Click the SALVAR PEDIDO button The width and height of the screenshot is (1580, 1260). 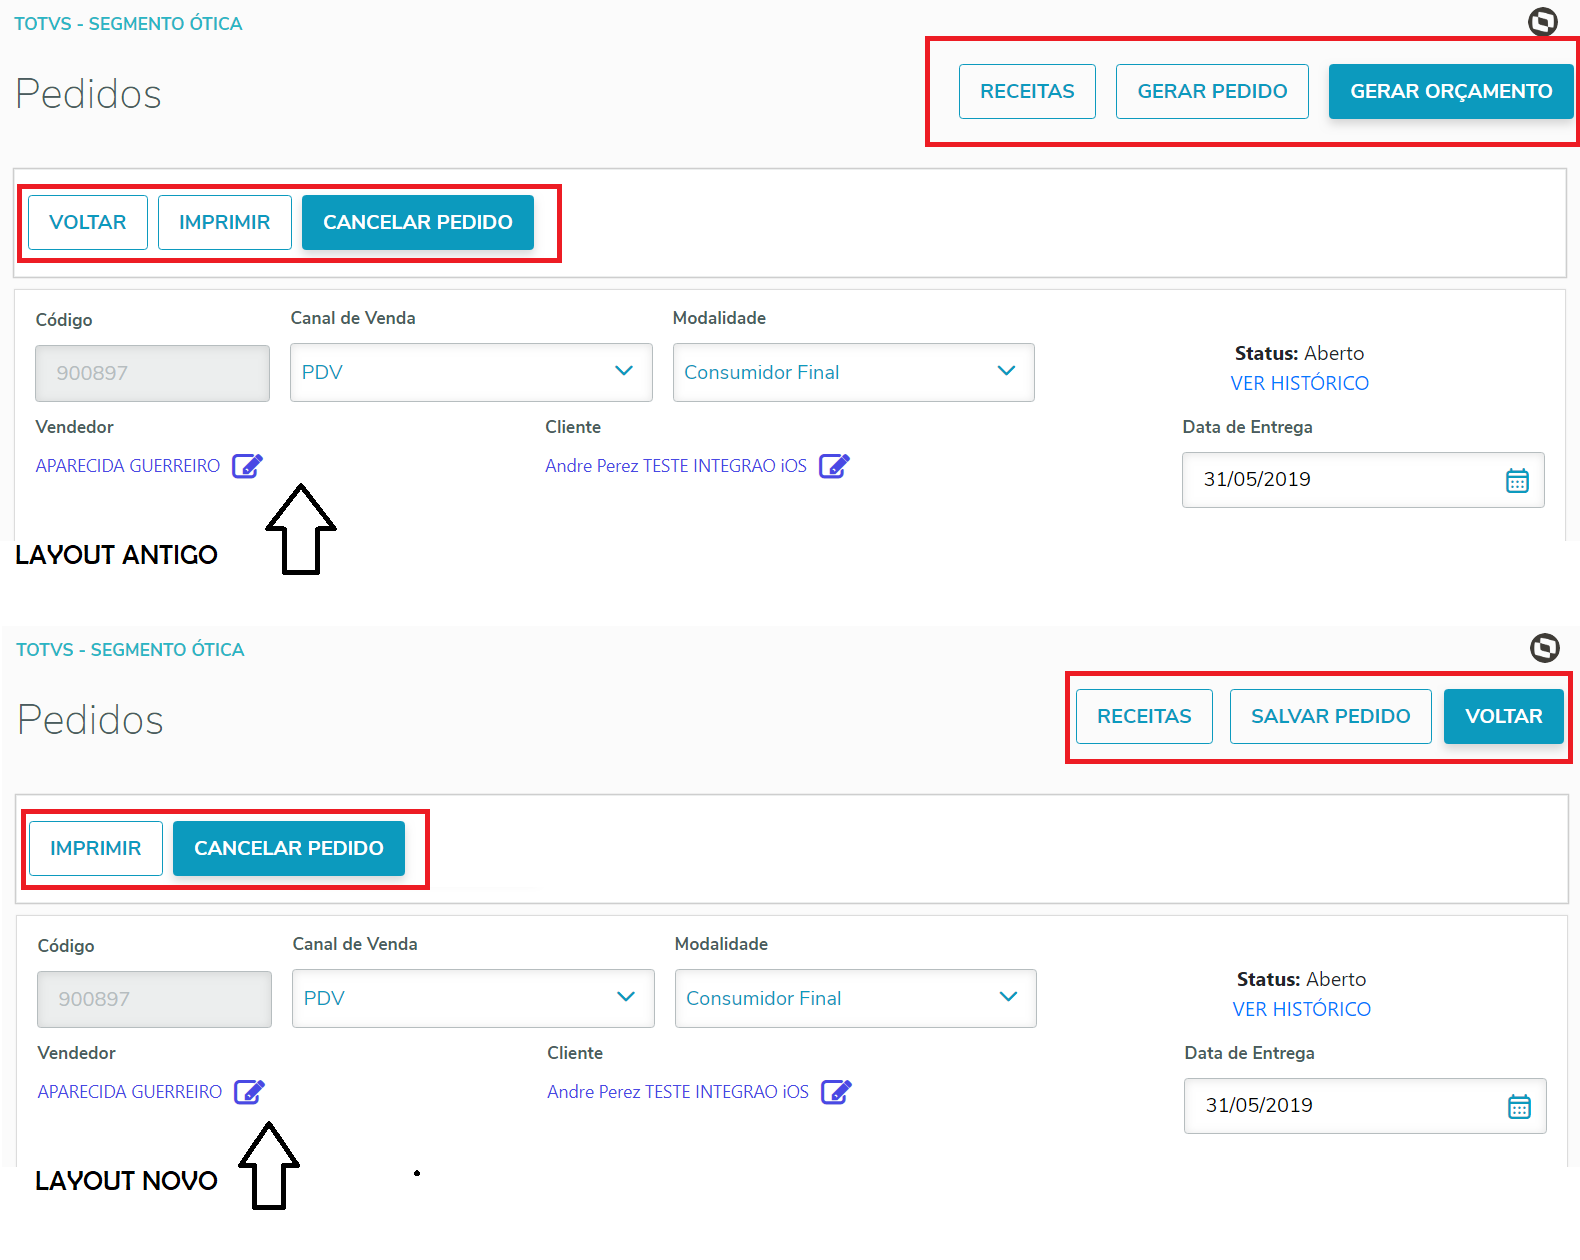pos(1330,716)
